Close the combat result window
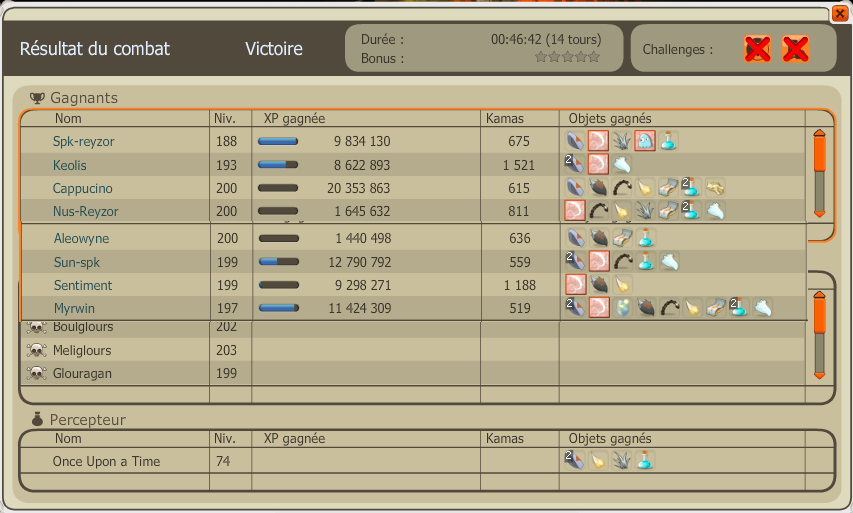This screenshot has height=513, width=853. point(840,14)
